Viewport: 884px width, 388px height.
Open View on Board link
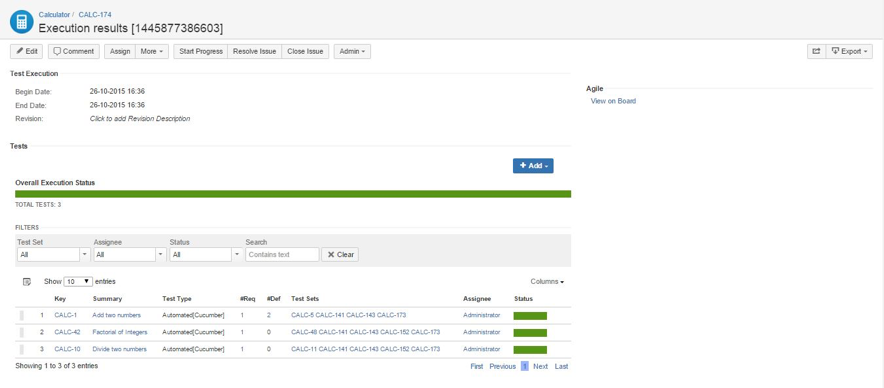pos(613,101)
